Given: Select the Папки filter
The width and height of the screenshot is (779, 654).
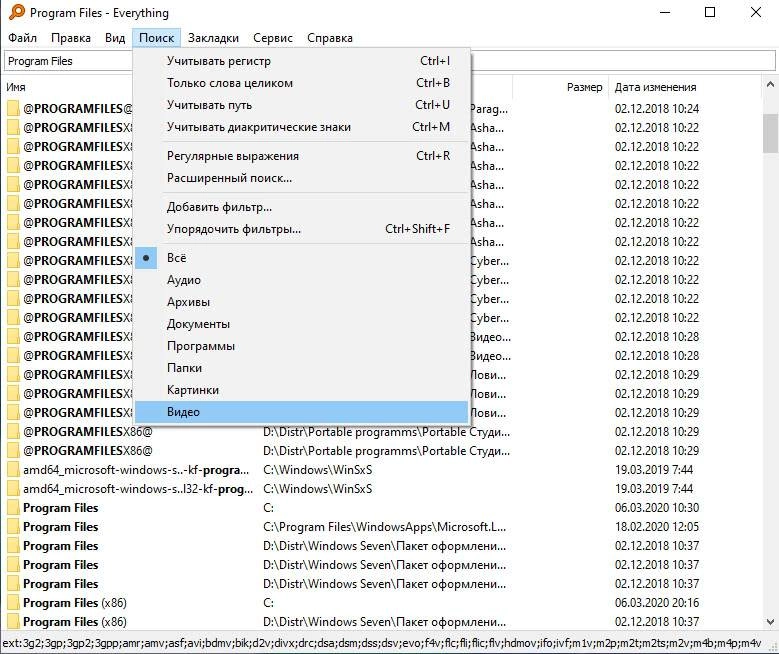Looking at the screenshot, I should coord(302,368).
